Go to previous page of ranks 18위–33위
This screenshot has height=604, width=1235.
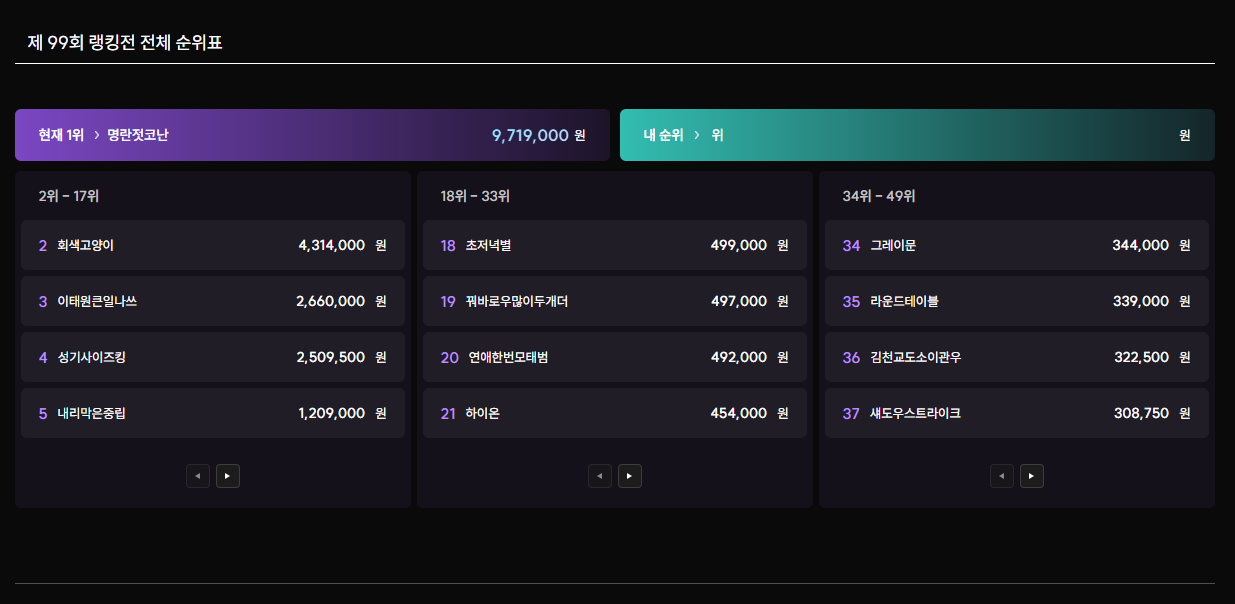tap(600, 476)
